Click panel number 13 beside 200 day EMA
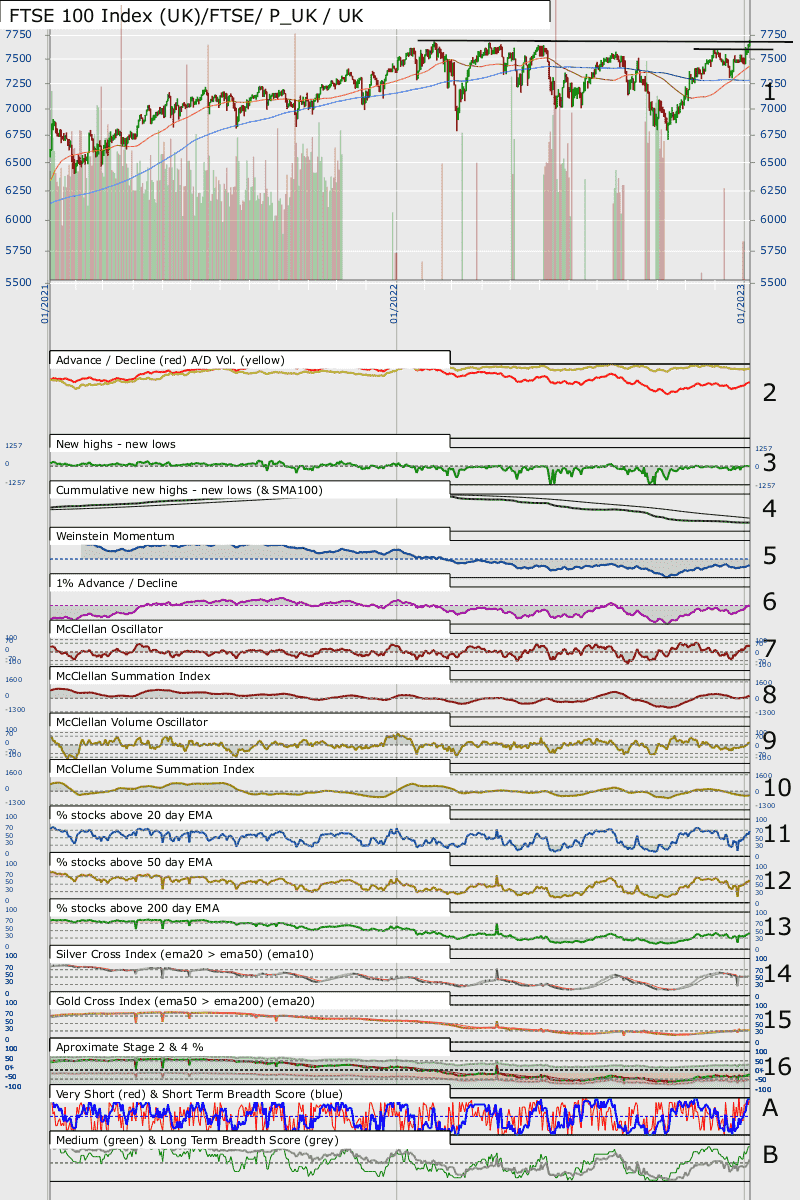The image size is (800, 1200). pos(777,927)
